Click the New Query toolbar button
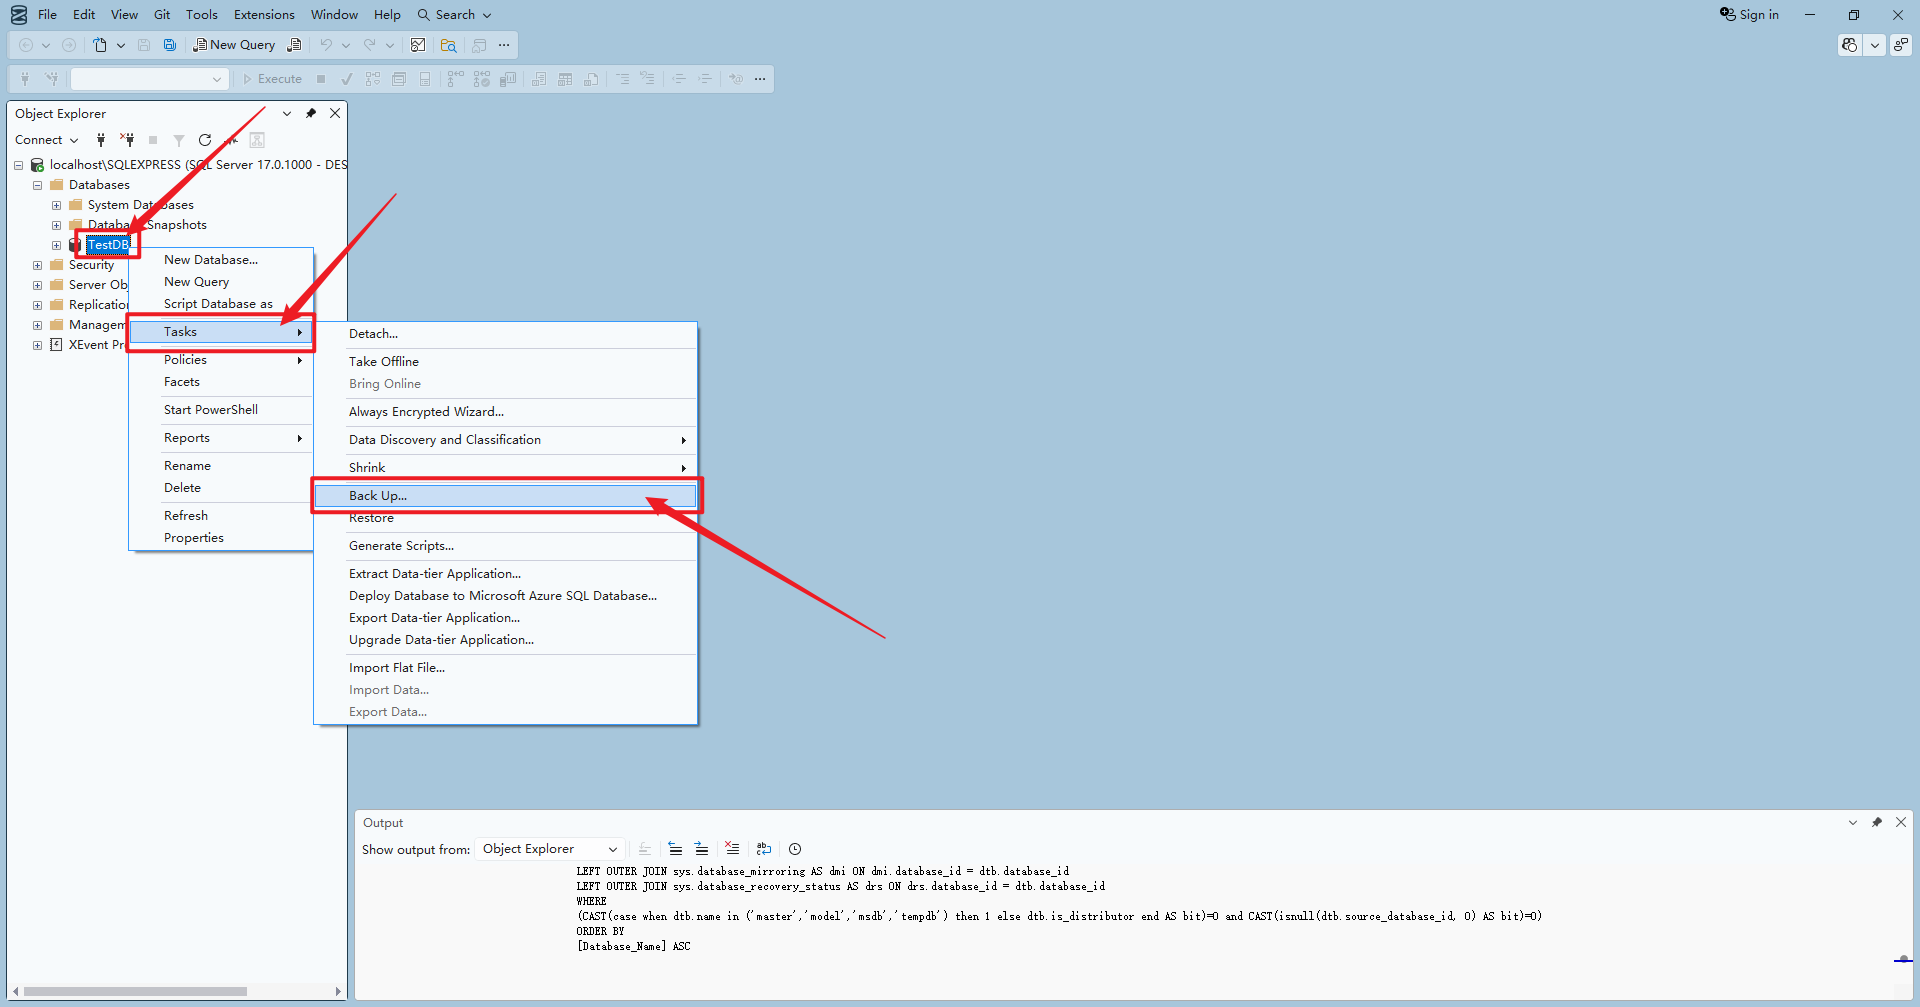The width and height of the screenshot is (1920, 1007). click(234, 45)
